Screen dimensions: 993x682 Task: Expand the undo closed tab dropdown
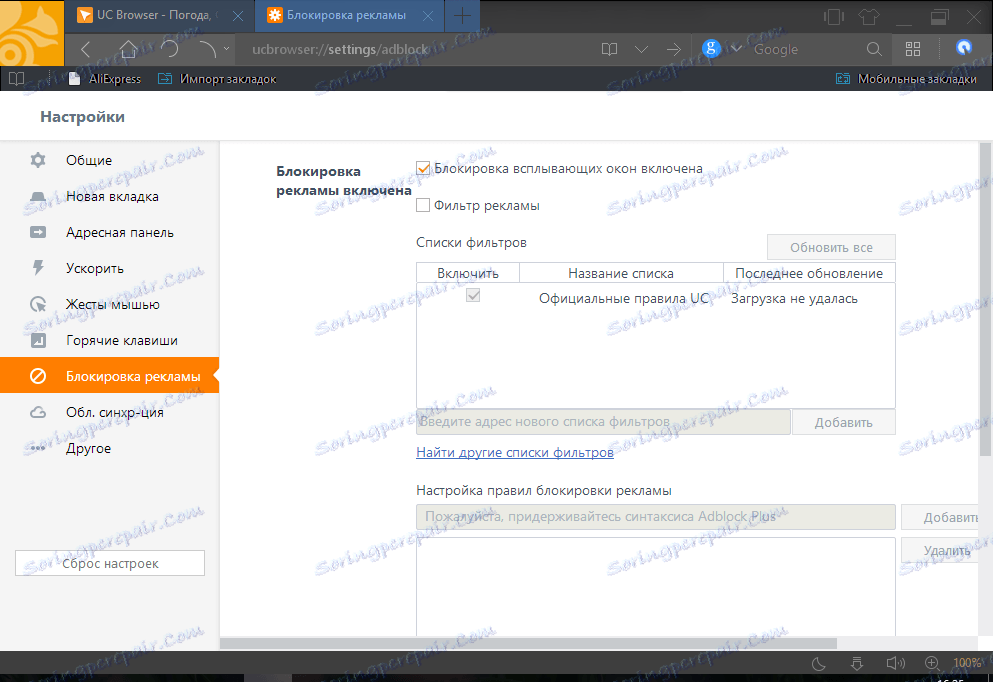(226, 49)
